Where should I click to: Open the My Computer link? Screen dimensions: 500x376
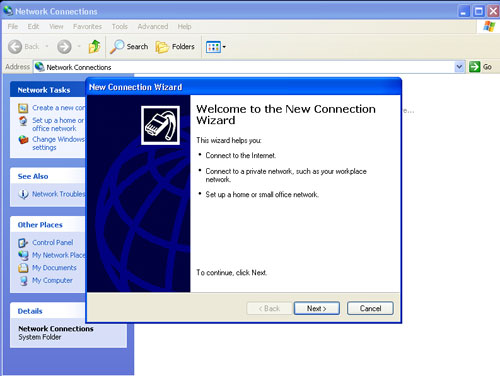(x=52, y=280)
